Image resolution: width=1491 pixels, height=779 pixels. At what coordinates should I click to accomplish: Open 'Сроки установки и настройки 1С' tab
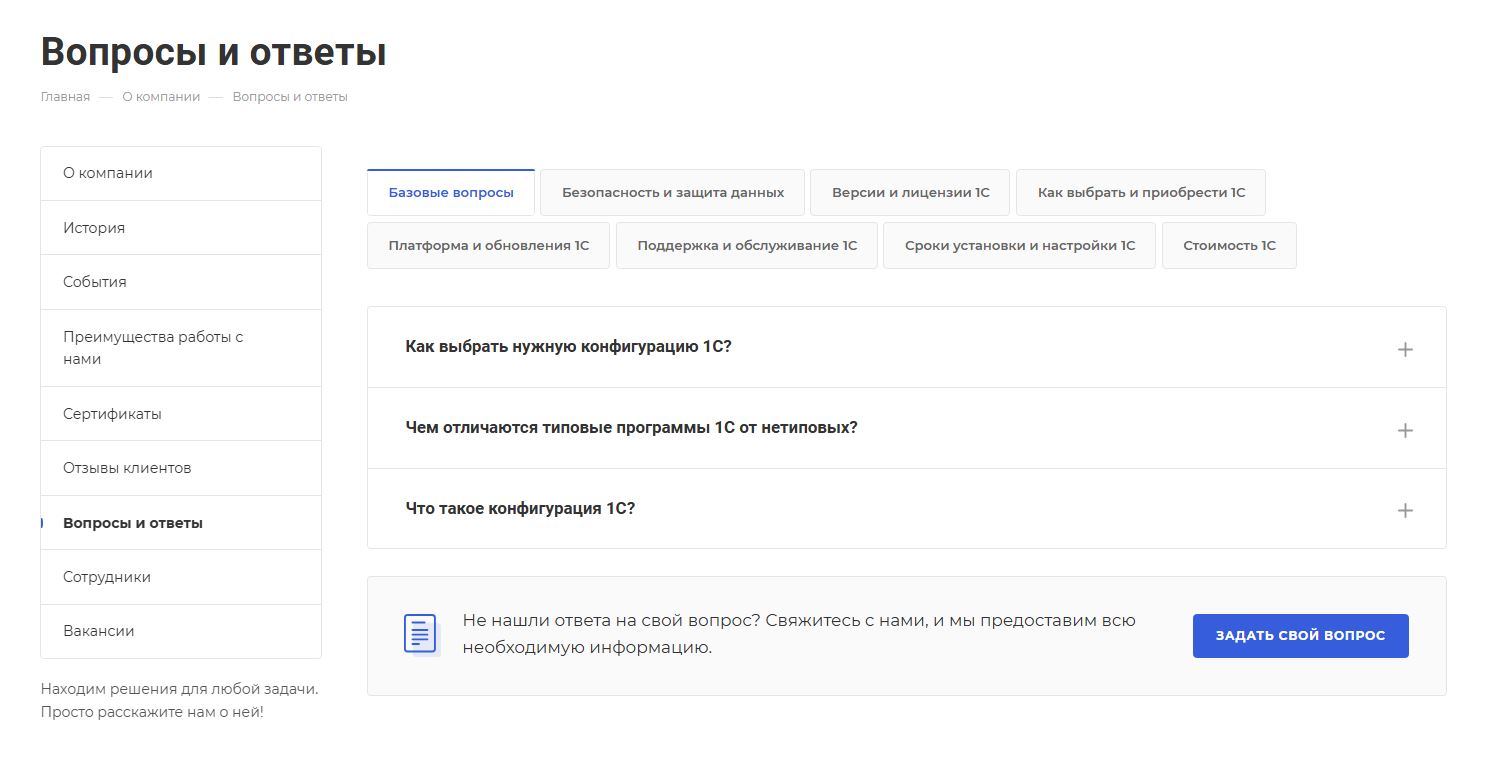click(x=1019, y=245)
